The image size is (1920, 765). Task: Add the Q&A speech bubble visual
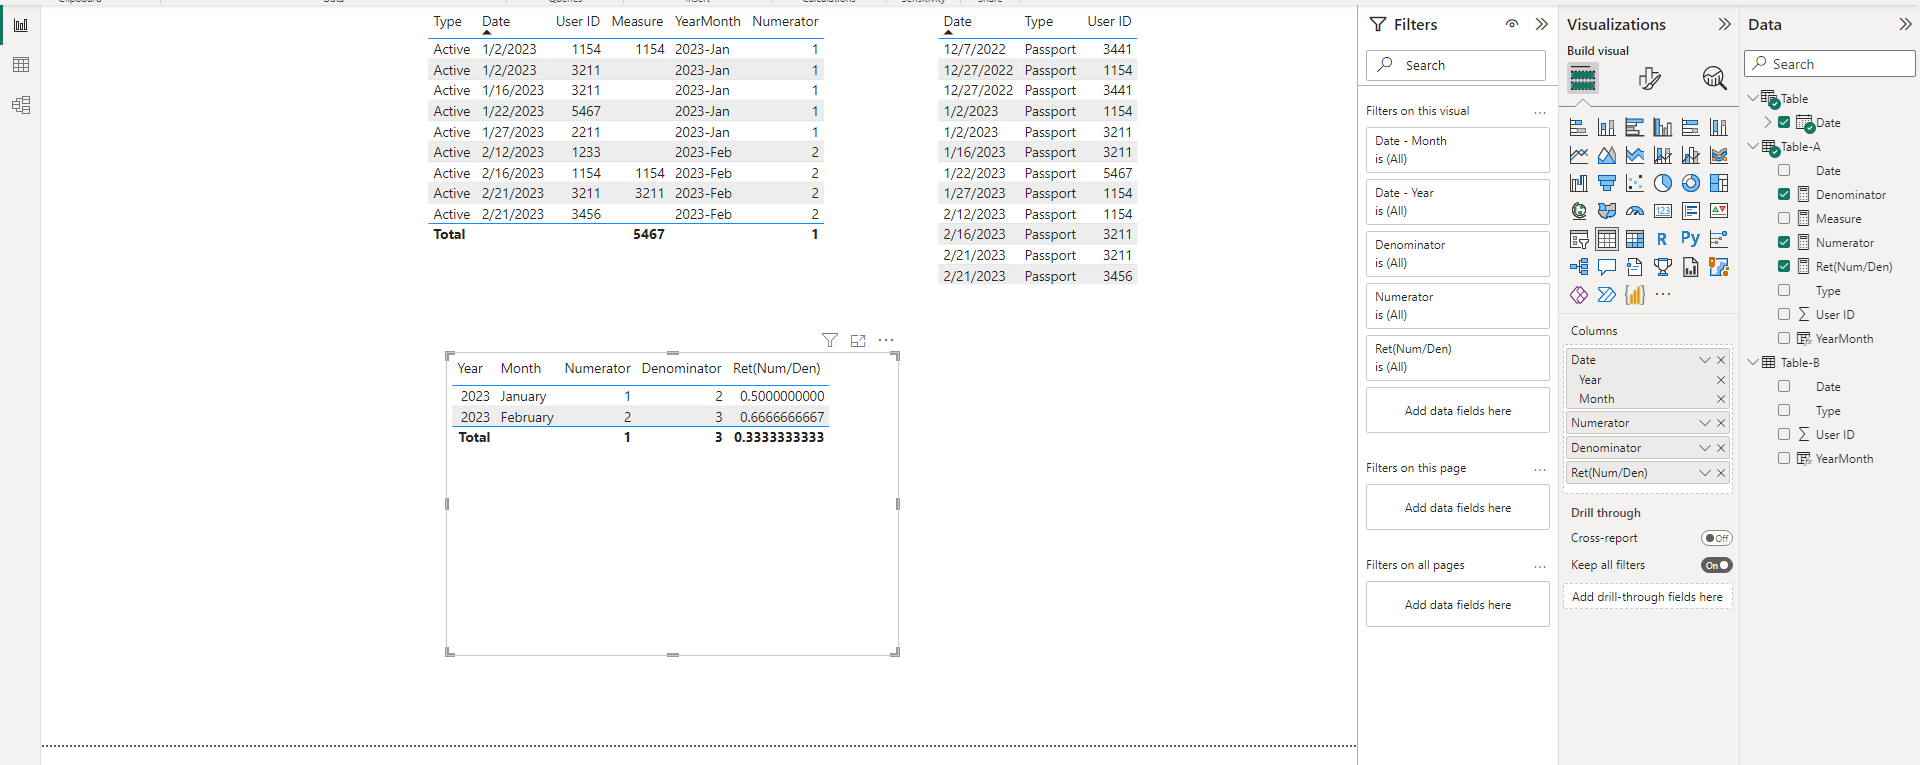[1607, 267]
